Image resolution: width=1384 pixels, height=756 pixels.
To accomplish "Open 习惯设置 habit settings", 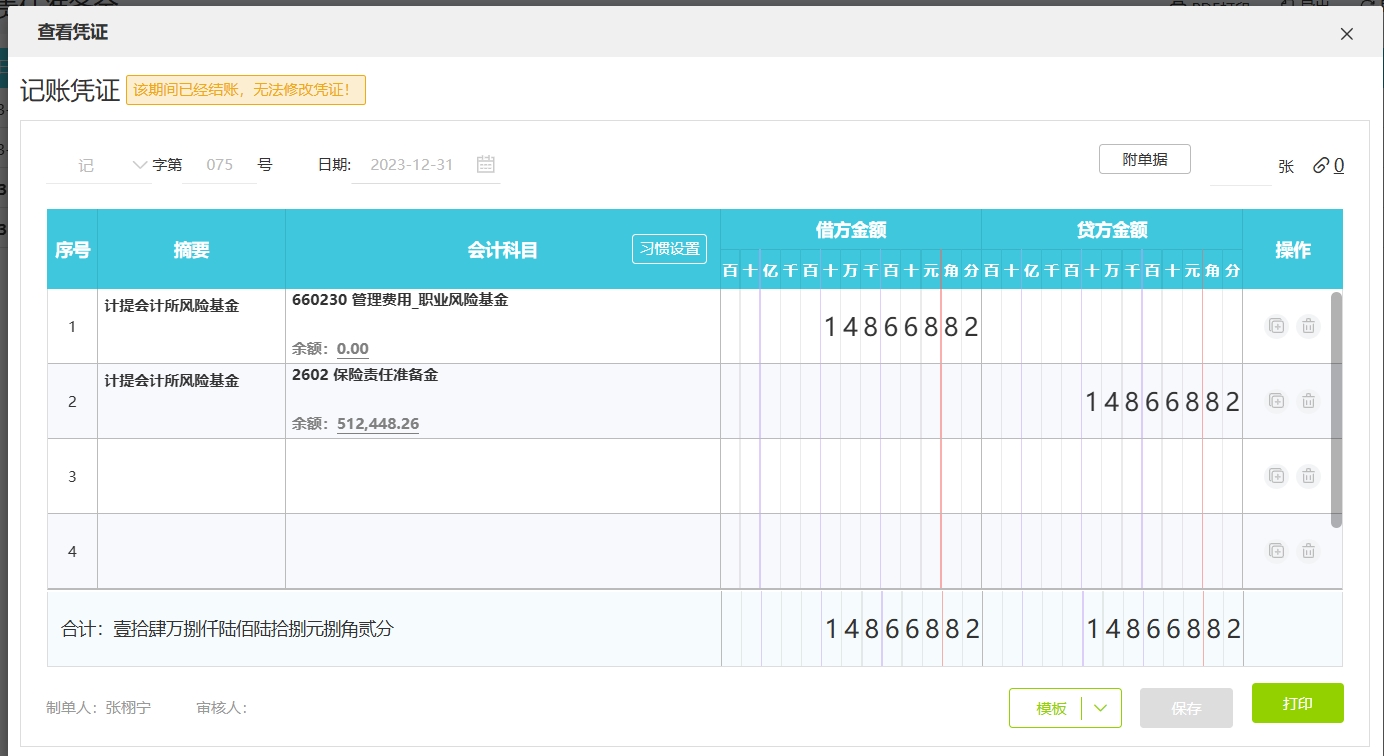I will (x=669, y=249).
